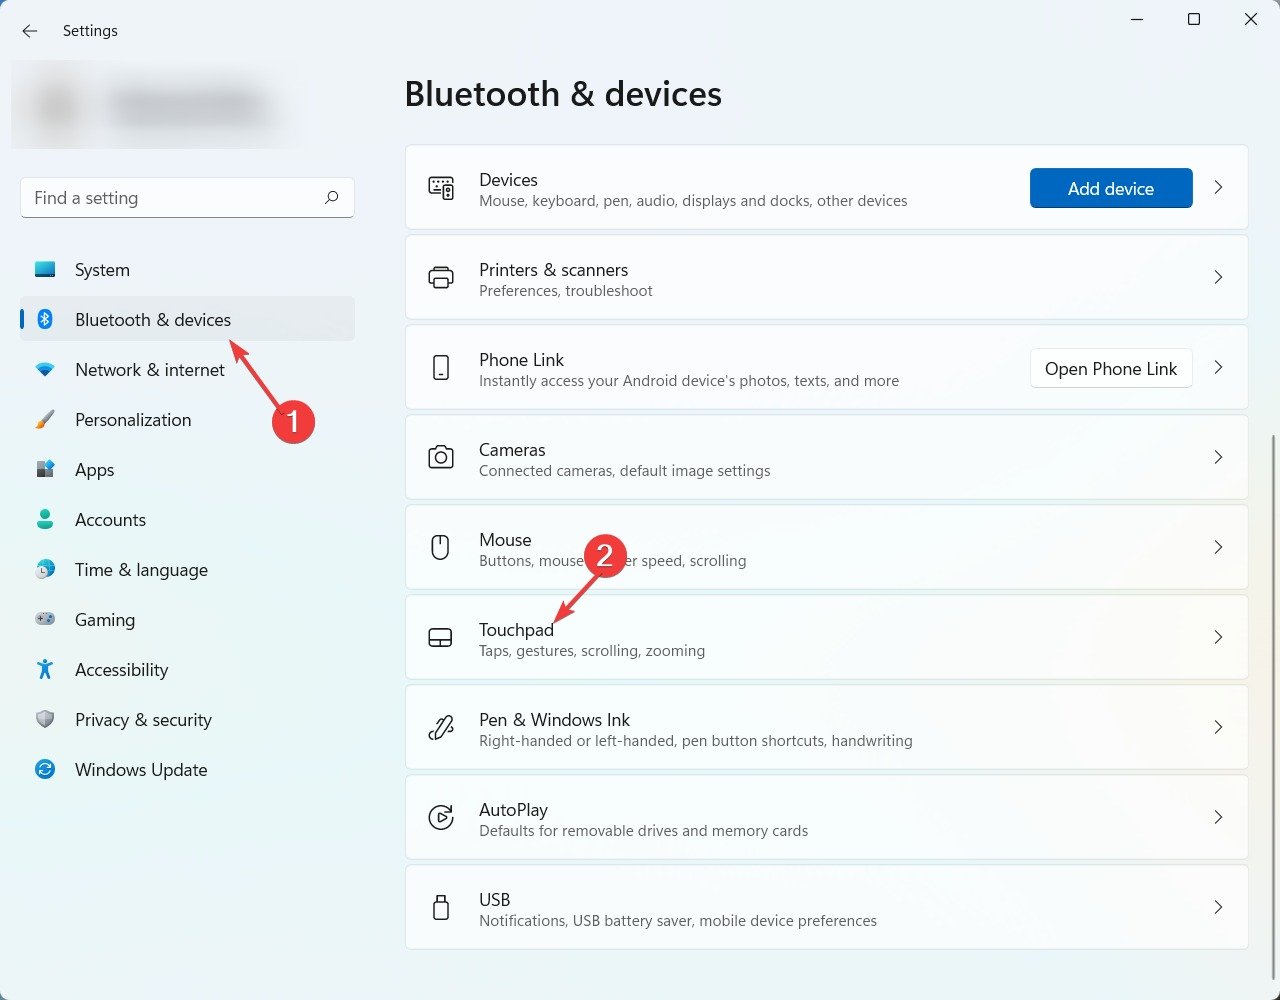Click the AutoPlay icon
Viewport: 1280px width, 1000px height.
pyautogui.click(x=440, y=817)
